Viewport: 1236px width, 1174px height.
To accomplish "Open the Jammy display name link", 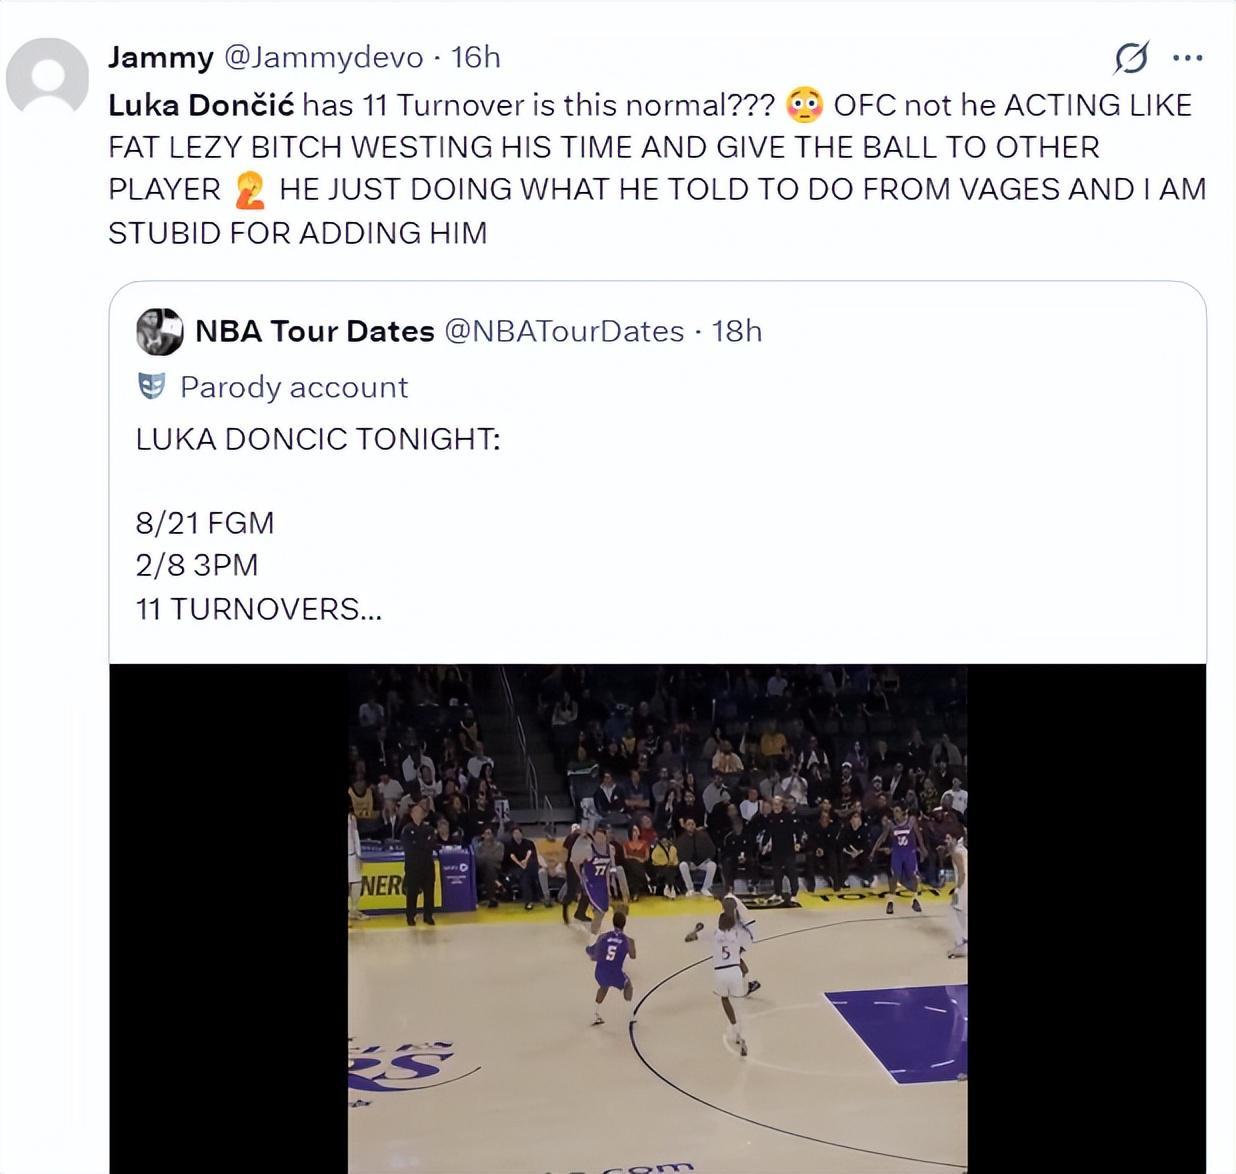I will (161, 57).
